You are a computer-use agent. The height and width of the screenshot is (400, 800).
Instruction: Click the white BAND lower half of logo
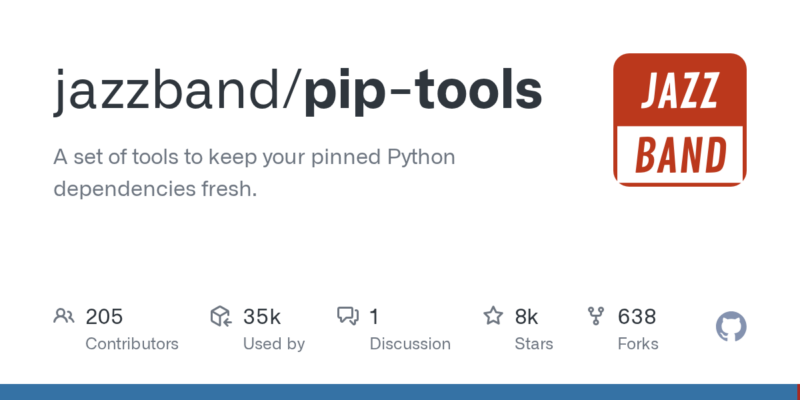(679, 154)
